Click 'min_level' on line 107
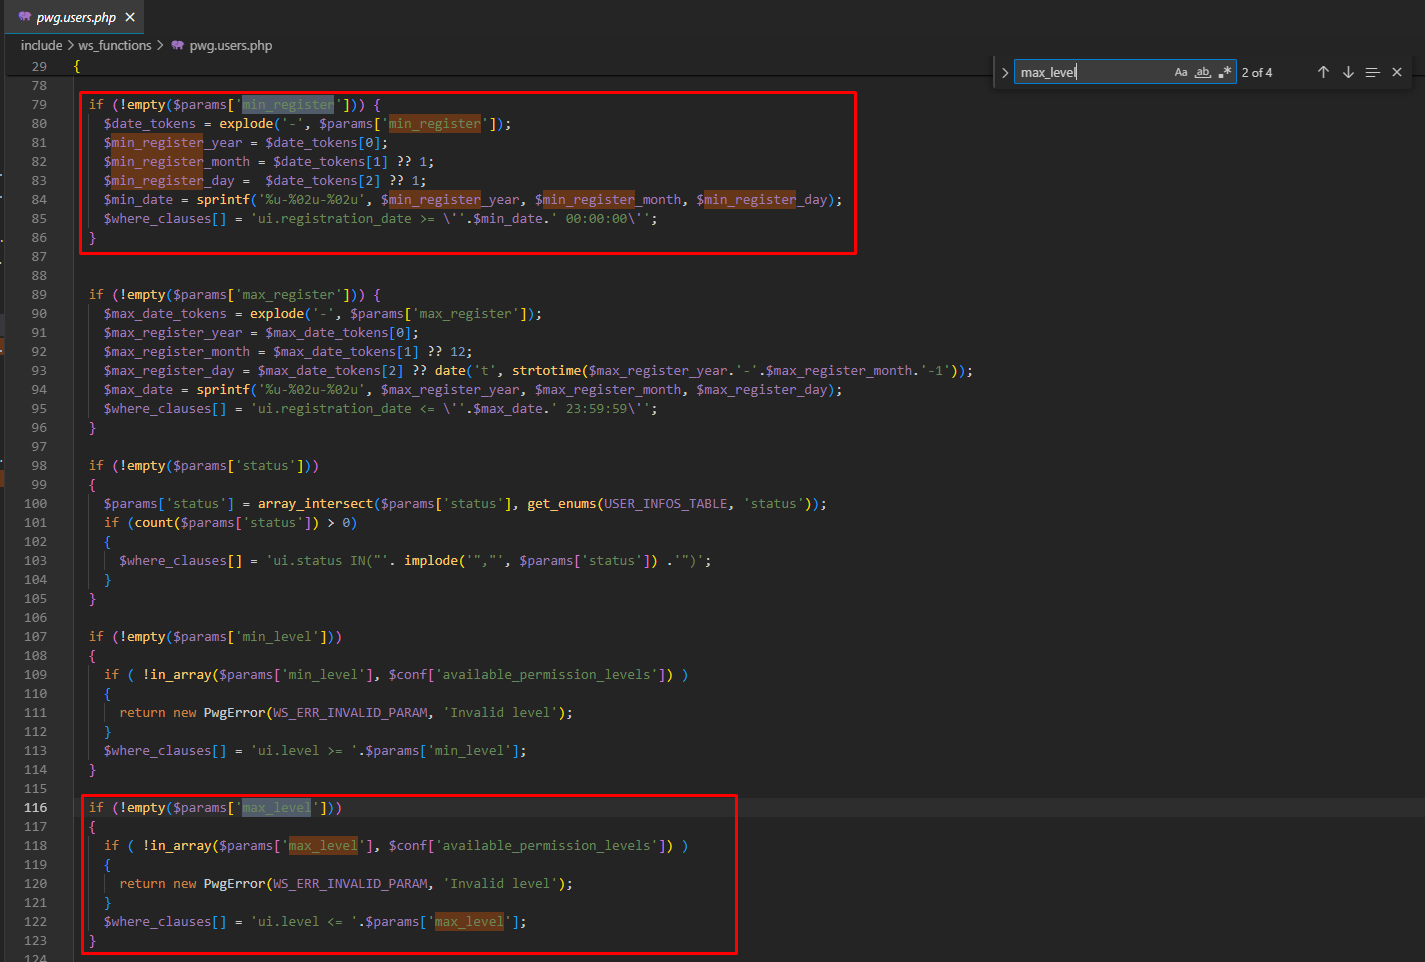The width and height of the screenshot is (1425, 962). [x=277, y=636]
